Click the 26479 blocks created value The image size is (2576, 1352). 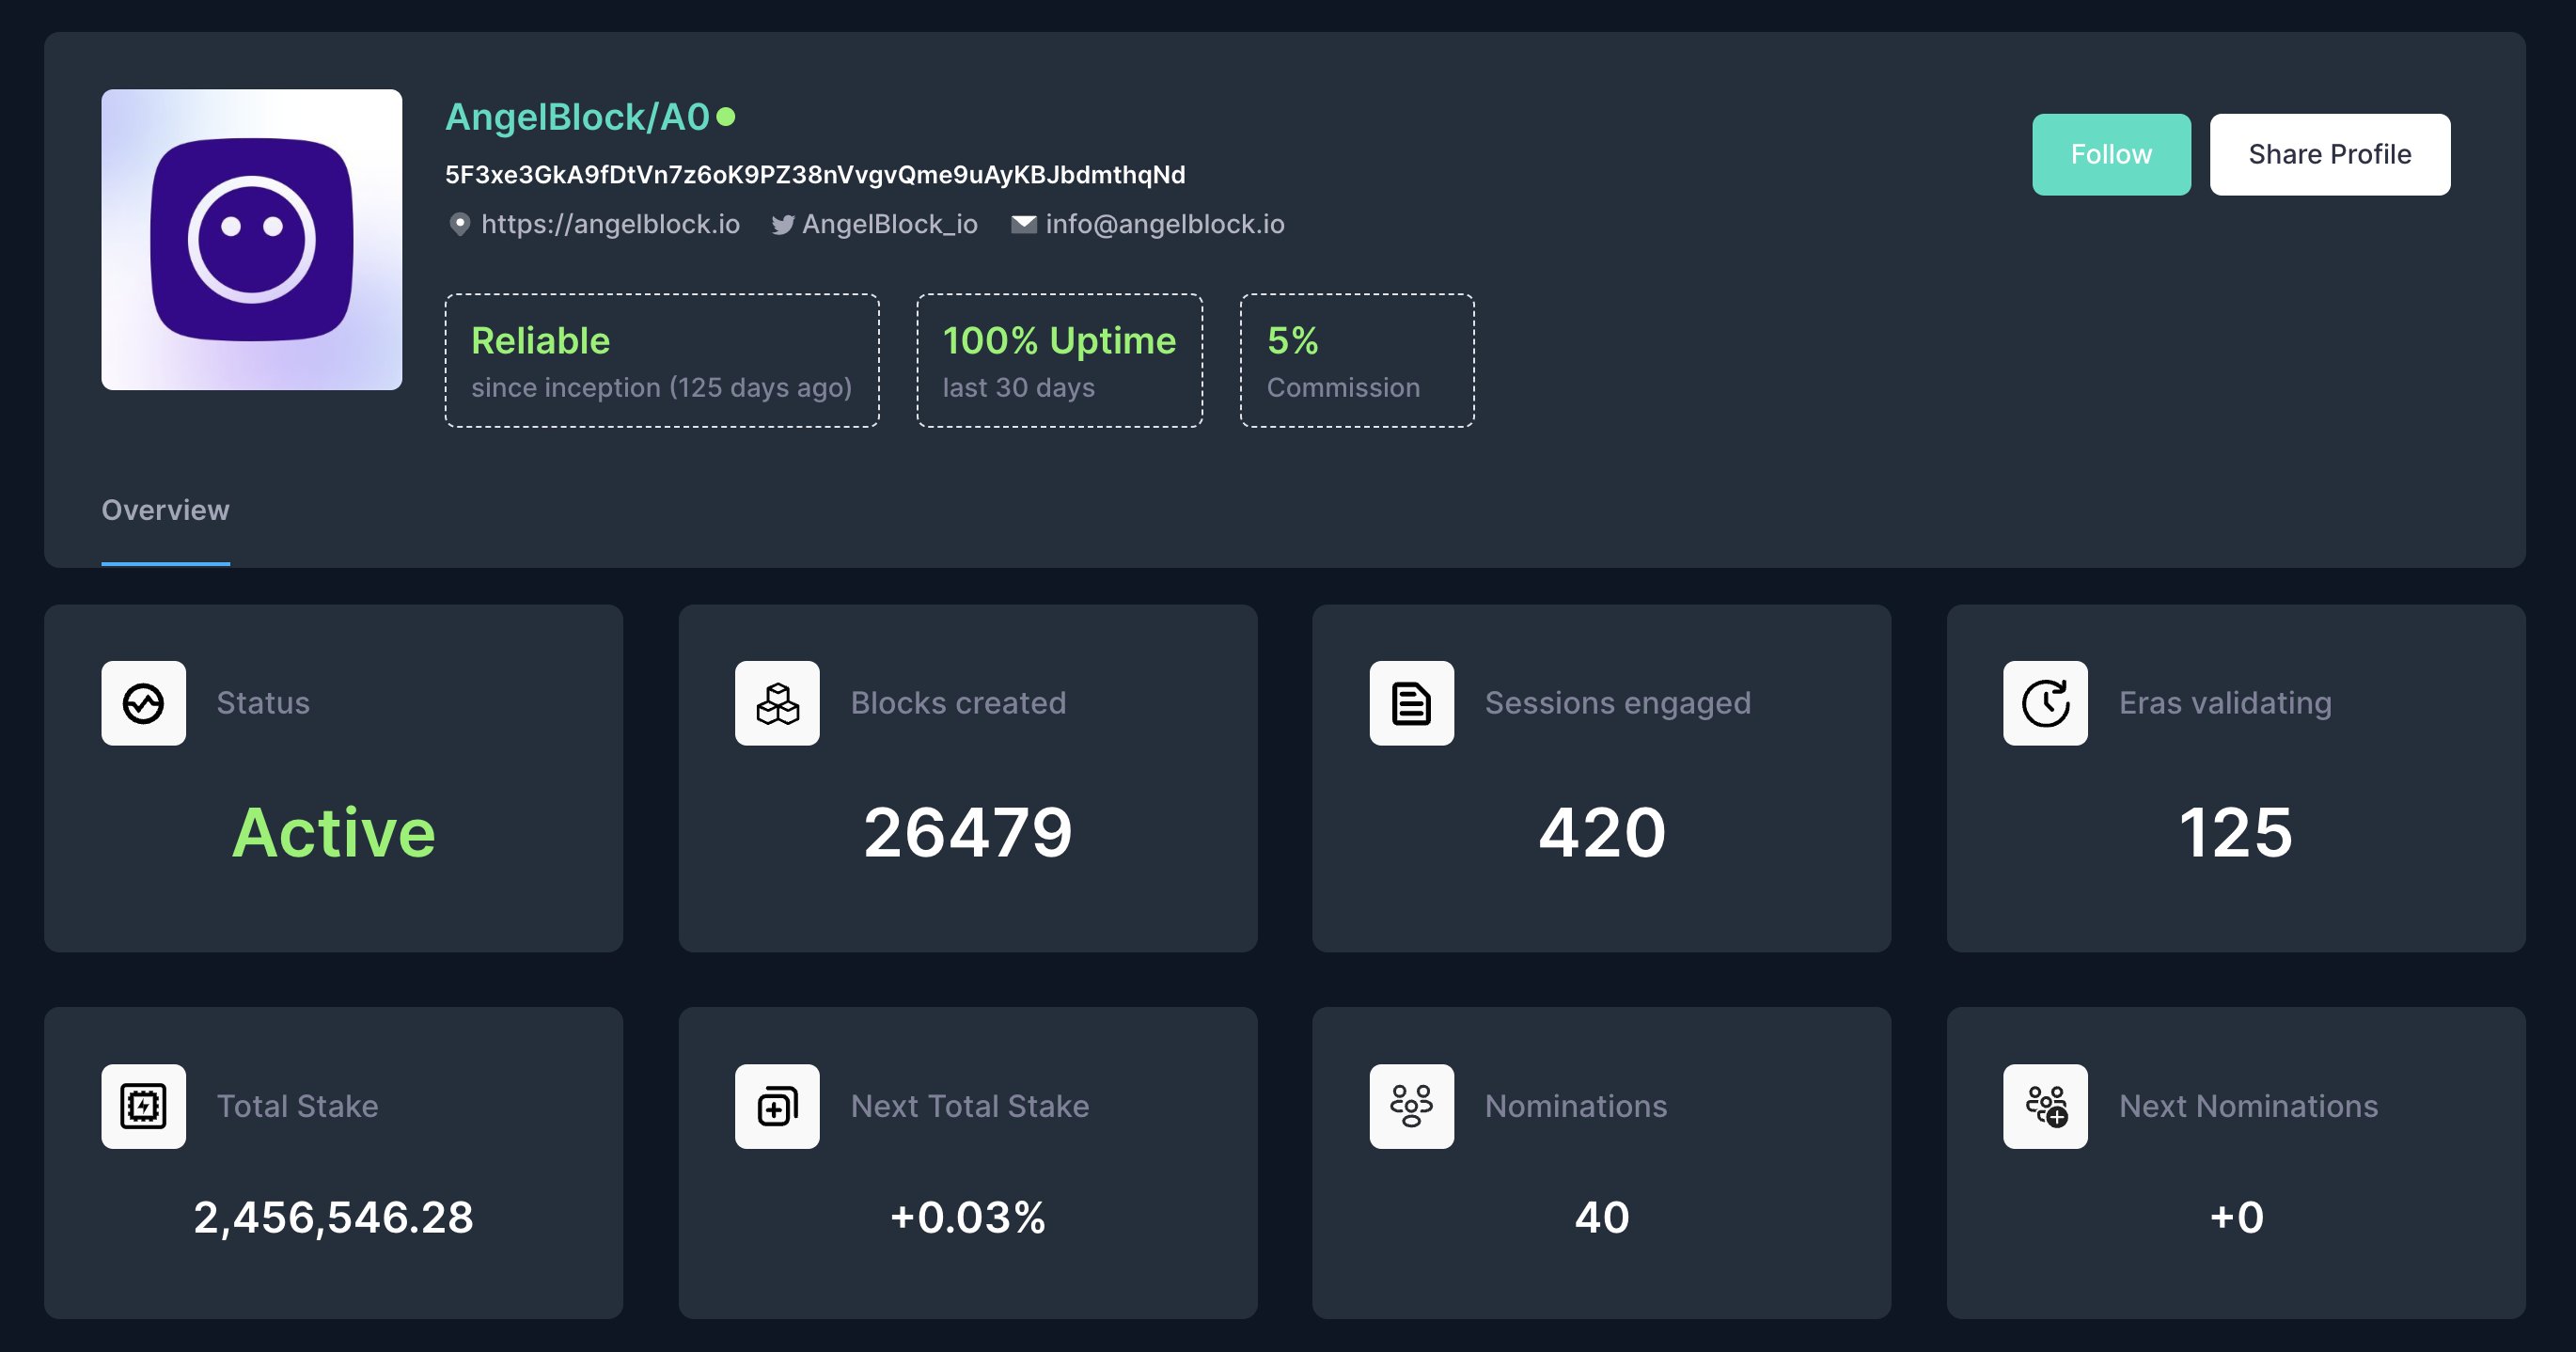click(968, 832)
